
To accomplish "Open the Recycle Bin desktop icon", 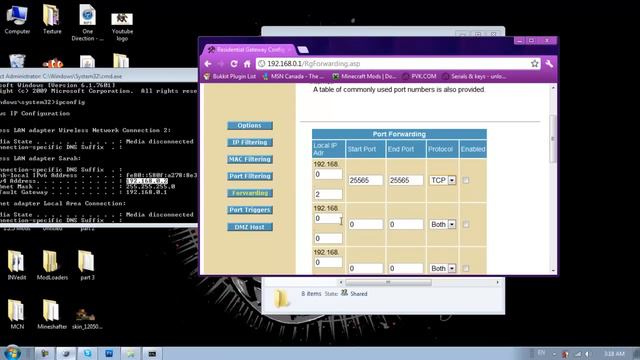I will coord(17,61).
